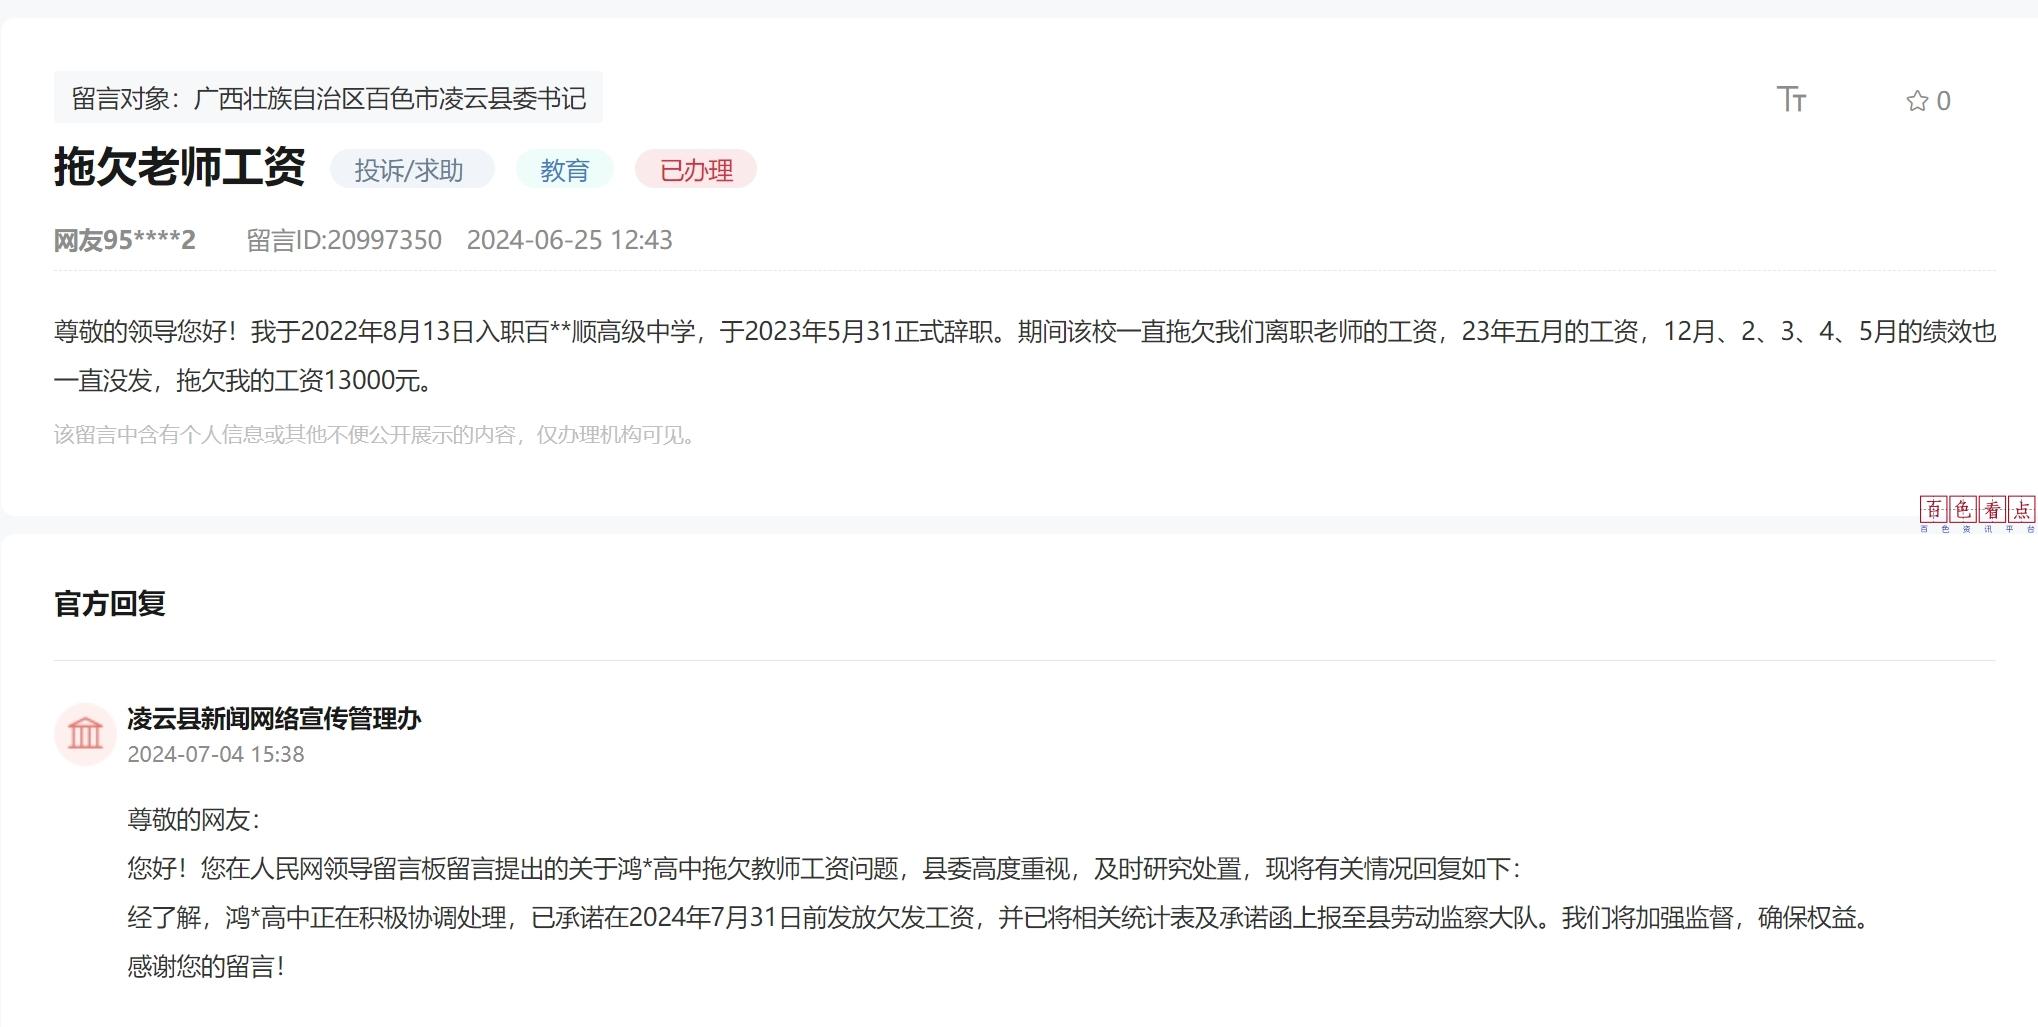This screenshot has height=1027, width=2038.
Task: Click the message paragraph starting 尊敬的领导您好
Action: click(x=1025, y=356)
